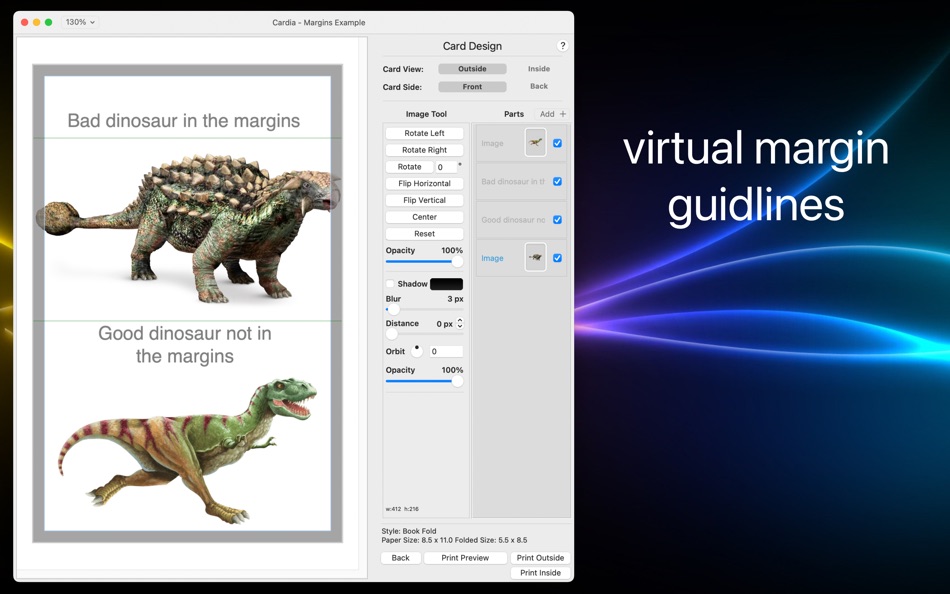
Task: Click the shadow Blur slider handle
Action: coord(393,310)
